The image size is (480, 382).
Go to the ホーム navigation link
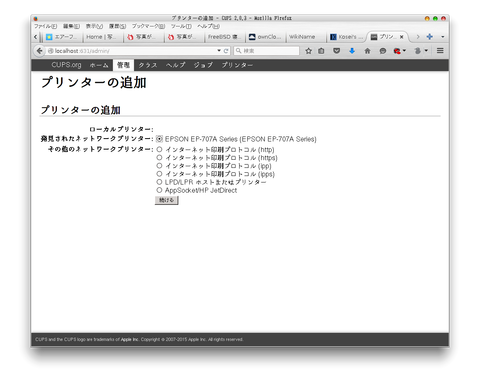point(99,65)
